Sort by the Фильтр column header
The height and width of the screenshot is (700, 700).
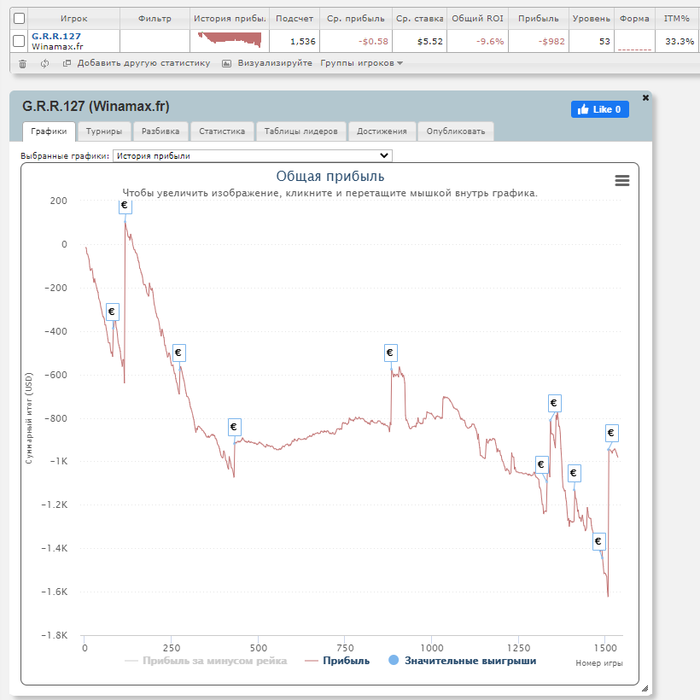click(x=154, y=19)
